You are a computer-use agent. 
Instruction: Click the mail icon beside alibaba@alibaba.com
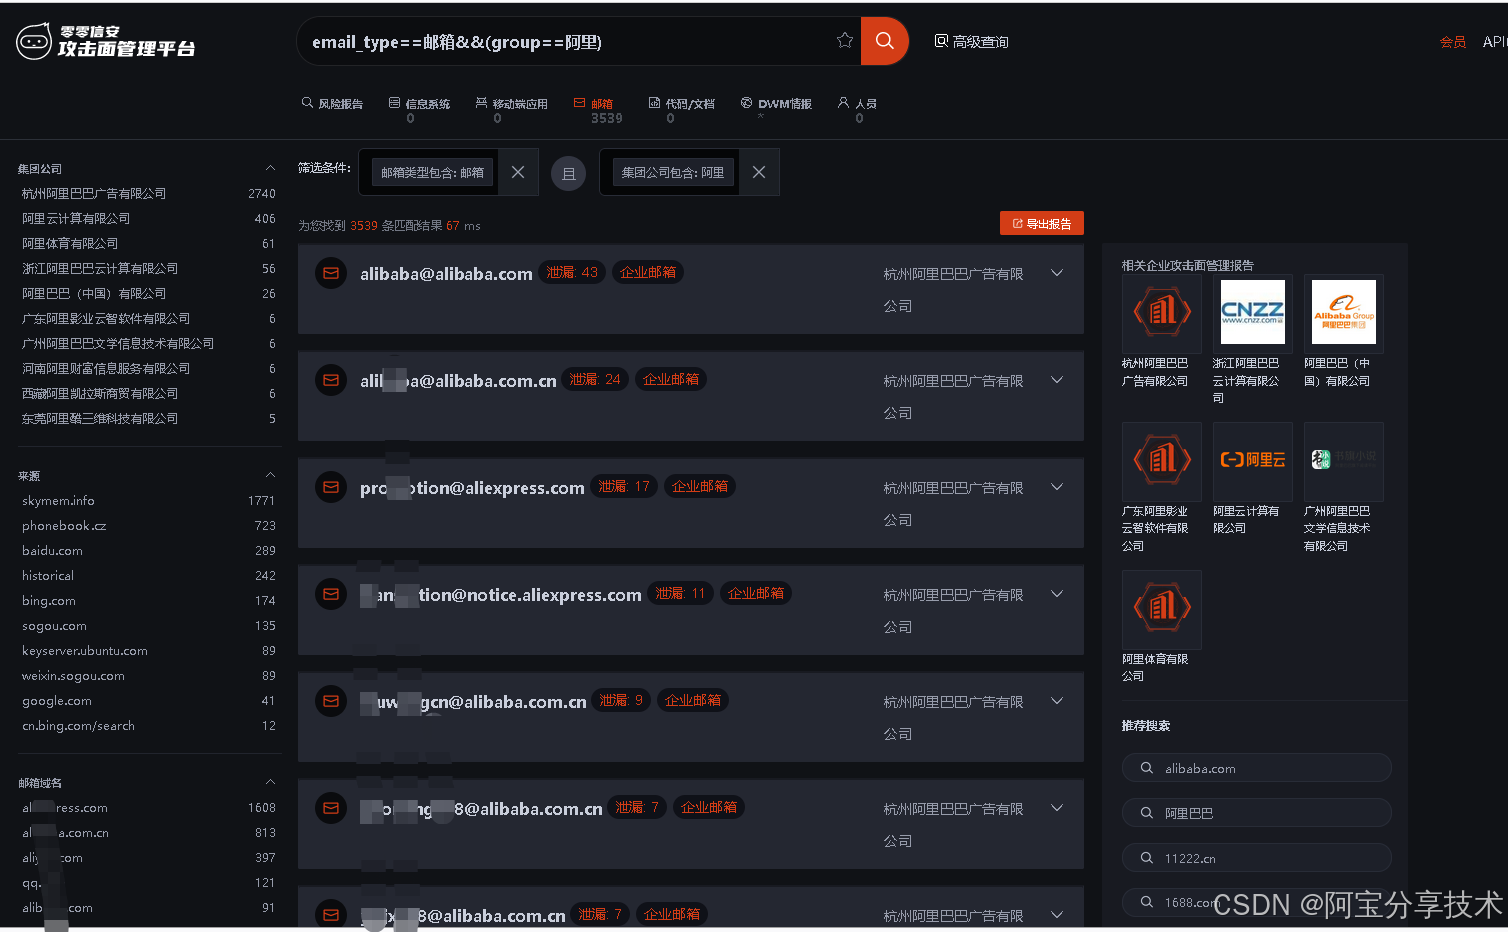pos(331,273)
